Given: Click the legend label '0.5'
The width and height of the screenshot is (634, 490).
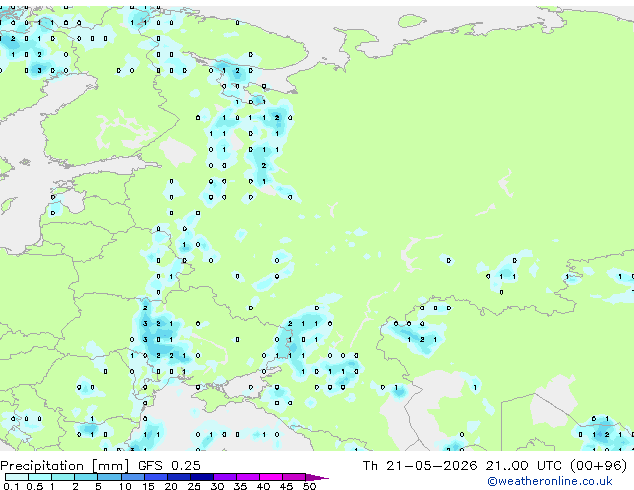Looking at the screenshot, I should click(x=35, y=486).
